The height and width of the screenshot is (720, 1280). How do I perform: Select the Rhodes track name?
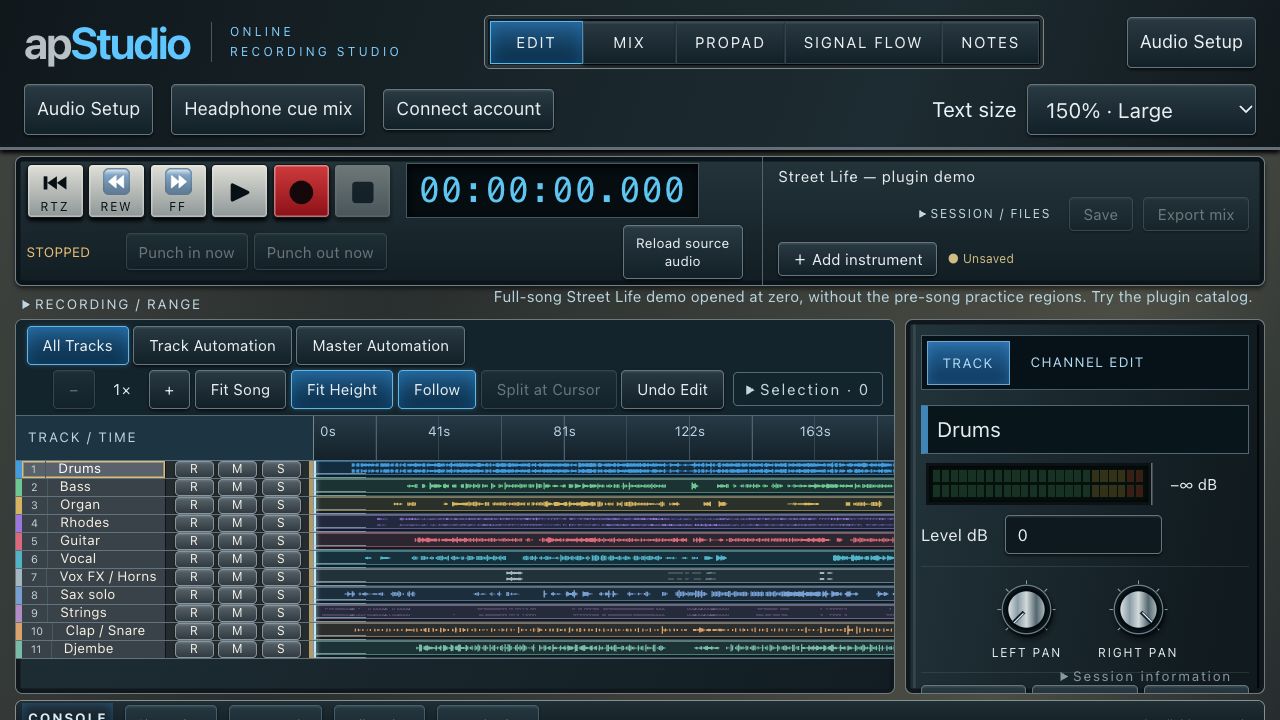pos(85,523)
